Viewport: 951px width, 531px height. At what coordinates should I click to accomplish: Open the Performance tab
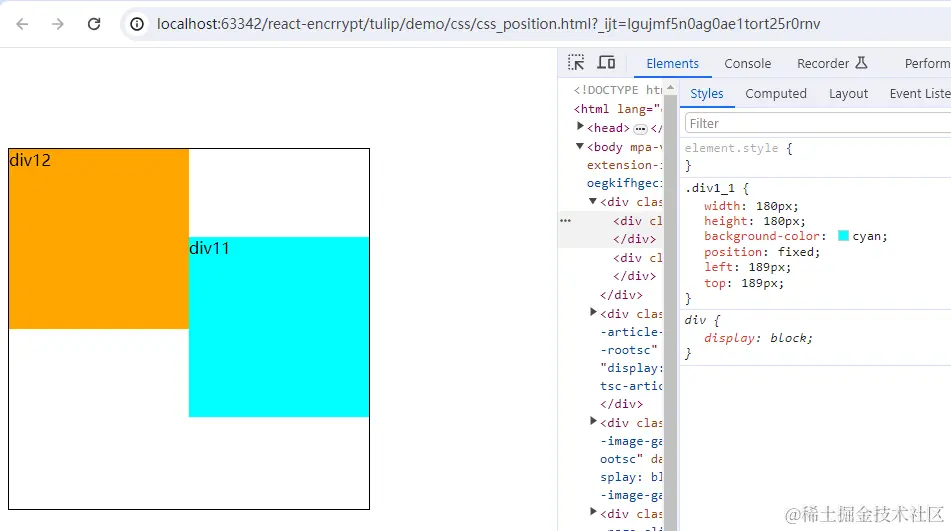tap(927, 63)
